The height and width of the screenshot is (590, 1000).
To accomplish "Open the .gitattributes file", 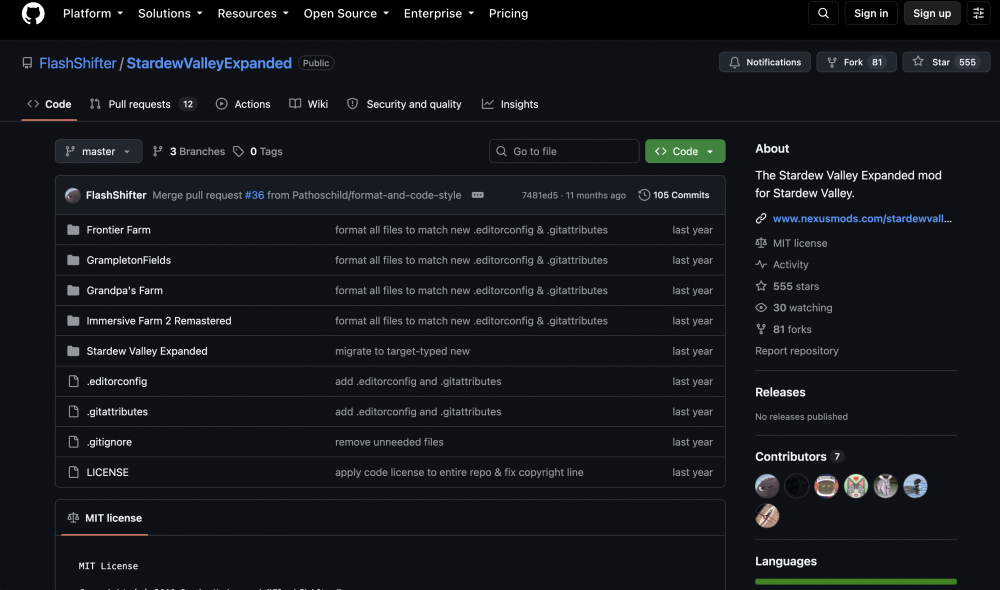I will 117,411.
